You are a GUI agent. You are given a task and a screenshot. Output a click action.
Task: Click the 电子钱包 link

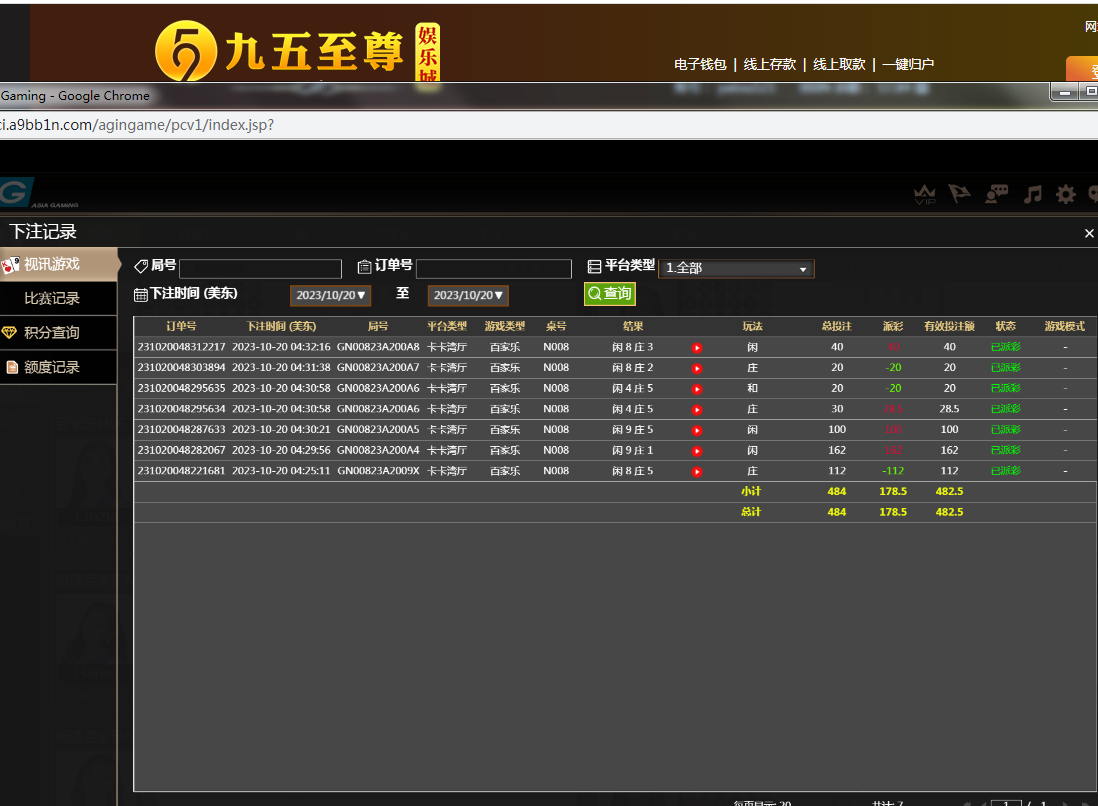coord(700,64)
